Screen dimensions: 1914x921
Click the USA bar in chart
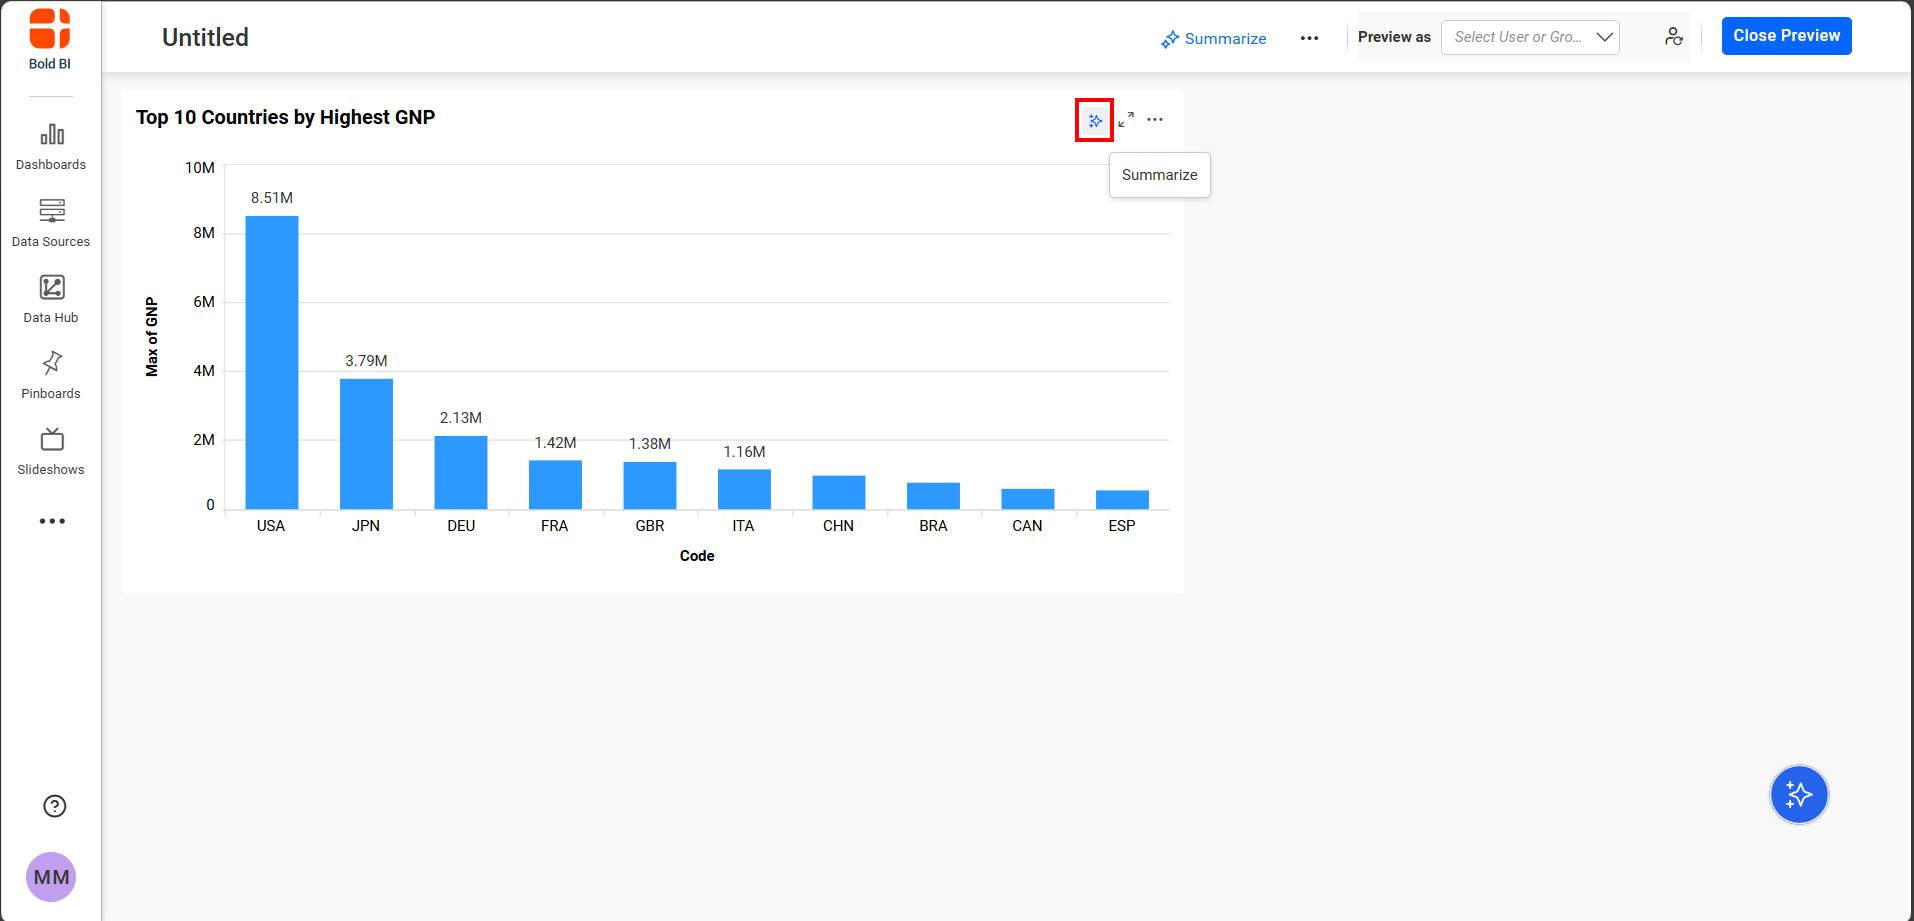[272, 362]
